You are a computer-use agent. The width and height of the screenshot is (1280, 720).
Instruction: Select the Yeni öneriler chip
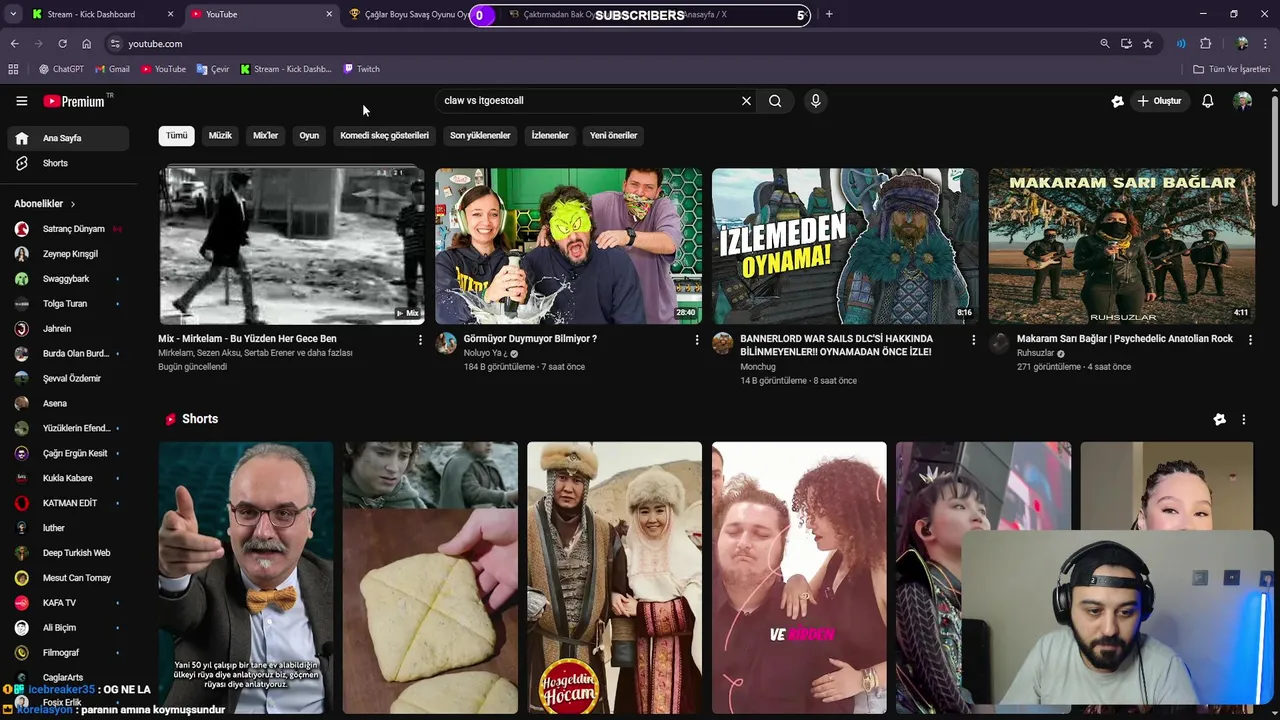[613, 135]
